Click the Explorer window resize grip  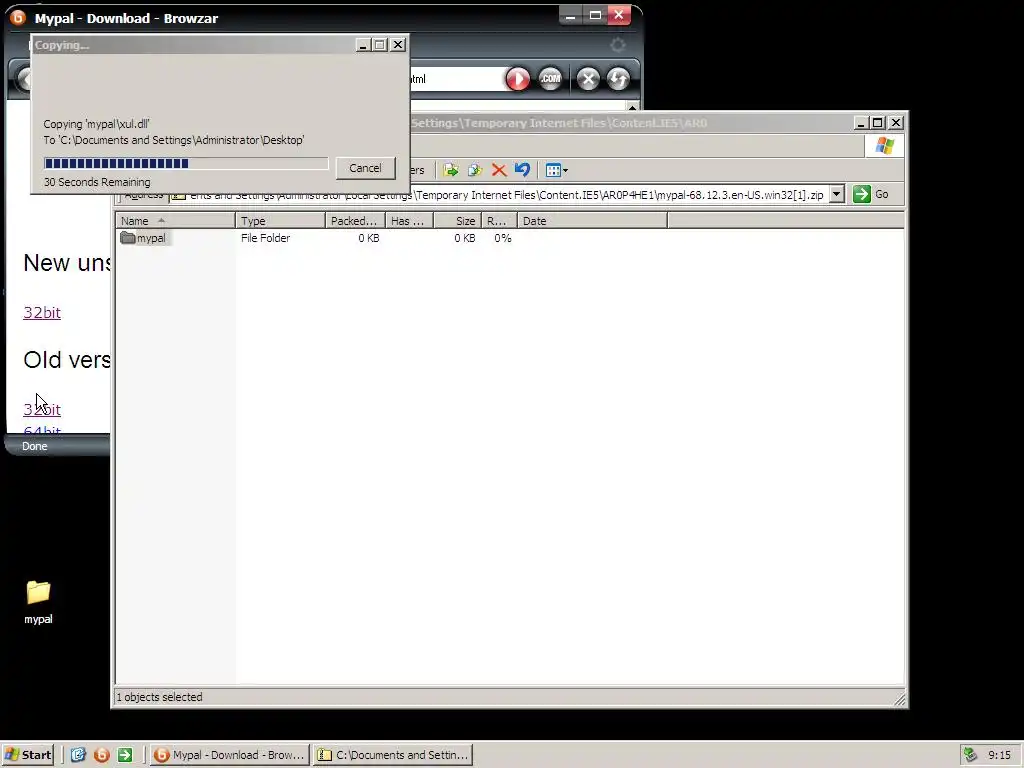coord(900,699)
